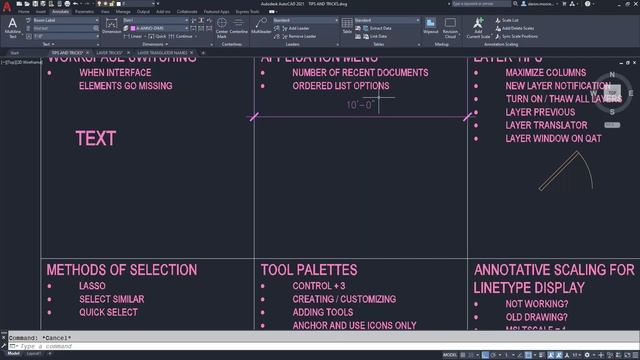Open the Manage ribbon tab
640x360 pixels.
pos(123,12)
